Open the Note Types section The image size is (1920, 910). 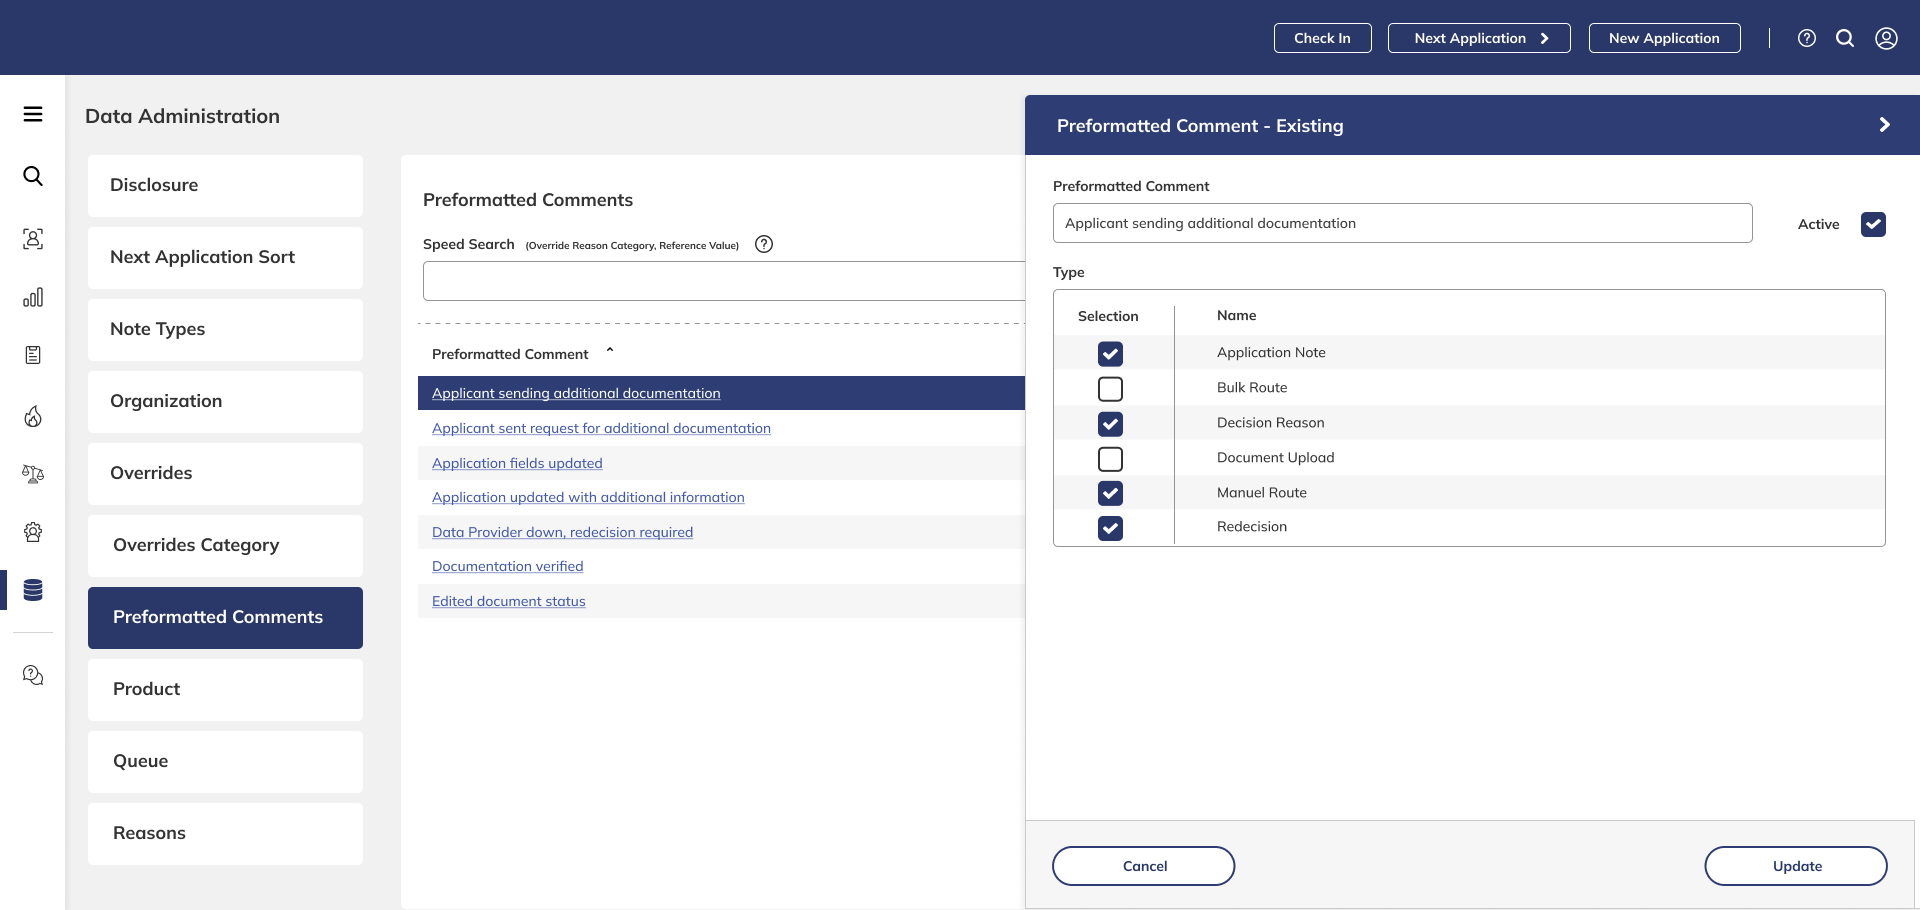click(225, 329)
